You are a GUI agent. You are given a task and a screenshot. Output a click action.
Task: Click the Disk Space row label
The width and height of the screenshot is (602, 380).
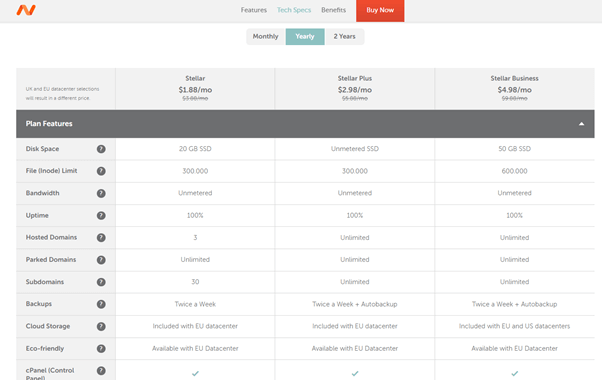pos(42,149)
